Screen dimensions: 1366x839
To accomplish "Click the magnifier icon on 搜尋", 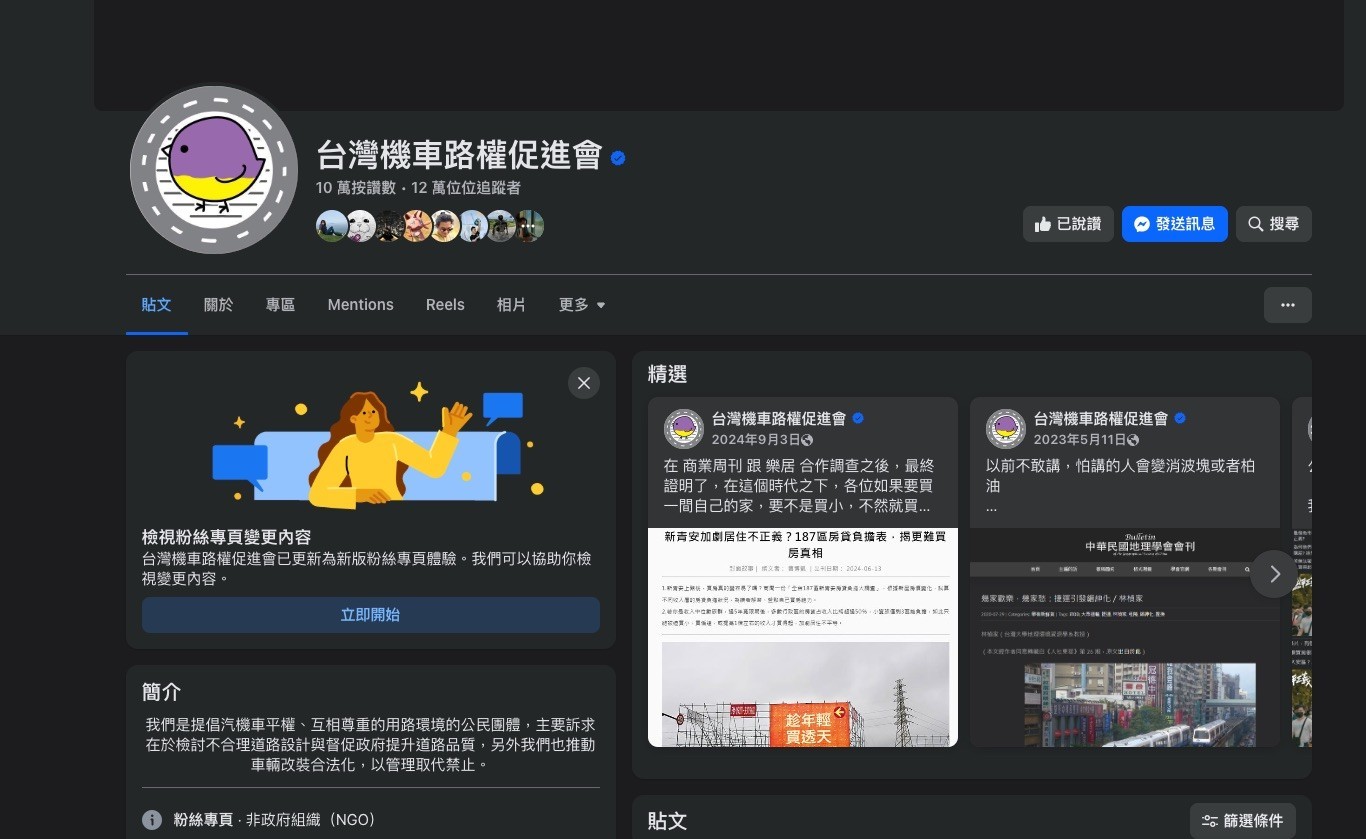I will coord(1255,224).
